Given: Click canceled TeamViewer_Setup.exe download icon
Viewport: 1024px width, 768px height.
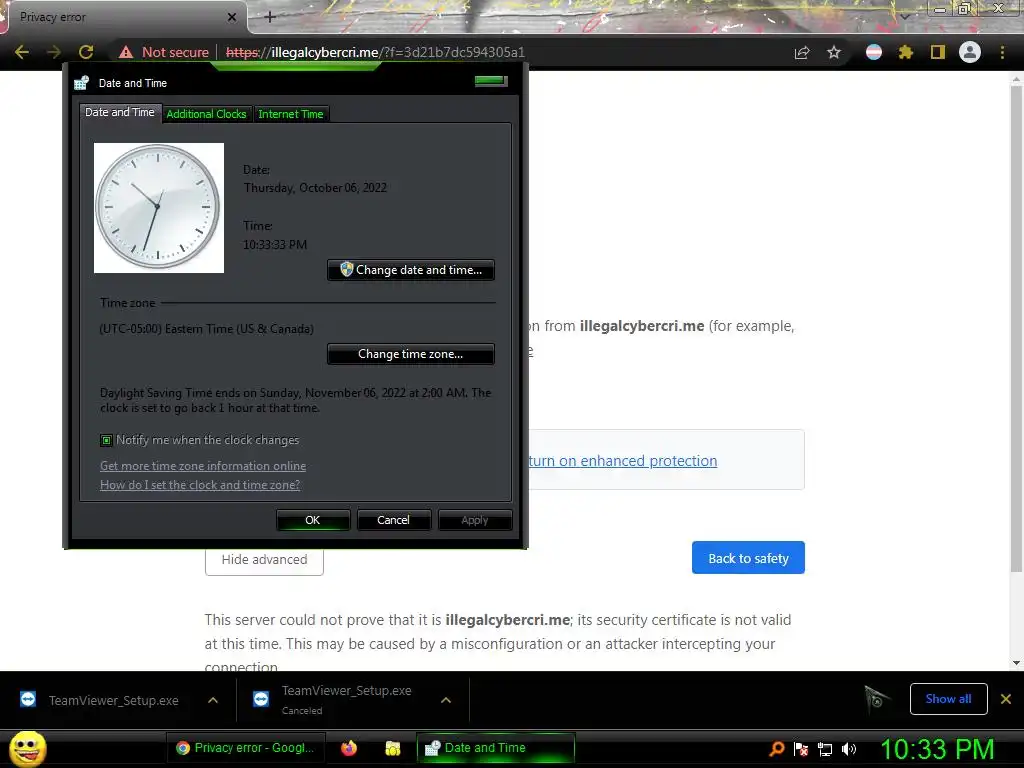Looking at the screenshot, I should (x=261, y=699).
